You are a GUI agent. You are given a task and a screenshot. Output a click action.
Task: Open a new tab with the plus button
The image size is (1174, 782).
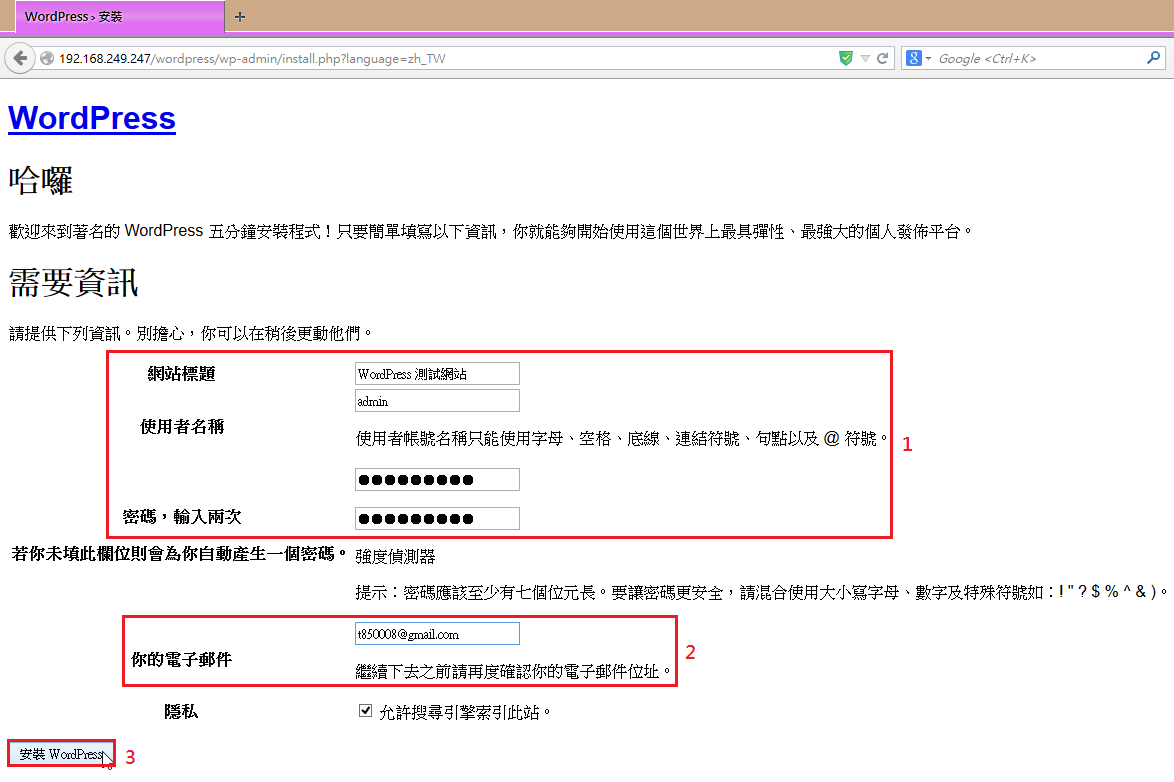[x=240, y=16]
